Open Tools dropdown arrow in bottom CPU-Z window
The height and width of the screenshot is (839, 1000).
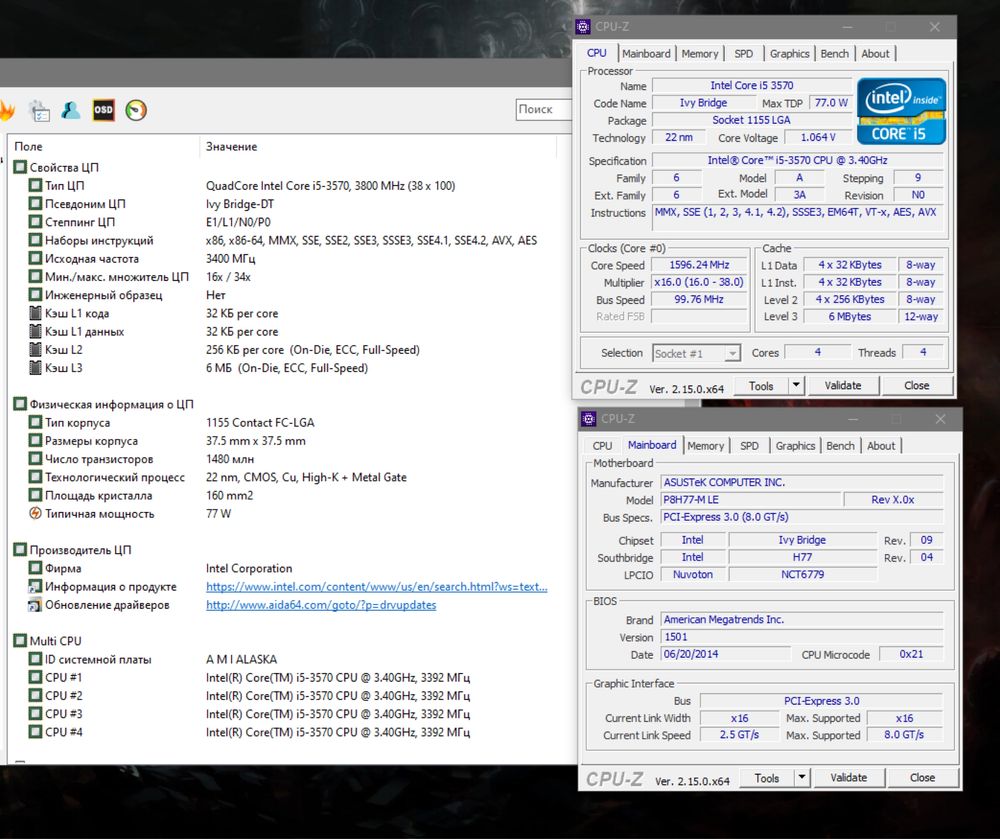(x=802, y=777)
